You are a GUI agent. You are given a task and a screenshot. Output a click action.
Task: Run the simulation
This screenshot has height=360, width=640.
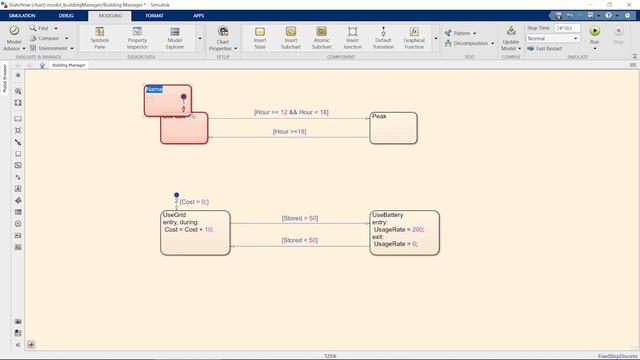pyautogui.click(x=595, y=31)
